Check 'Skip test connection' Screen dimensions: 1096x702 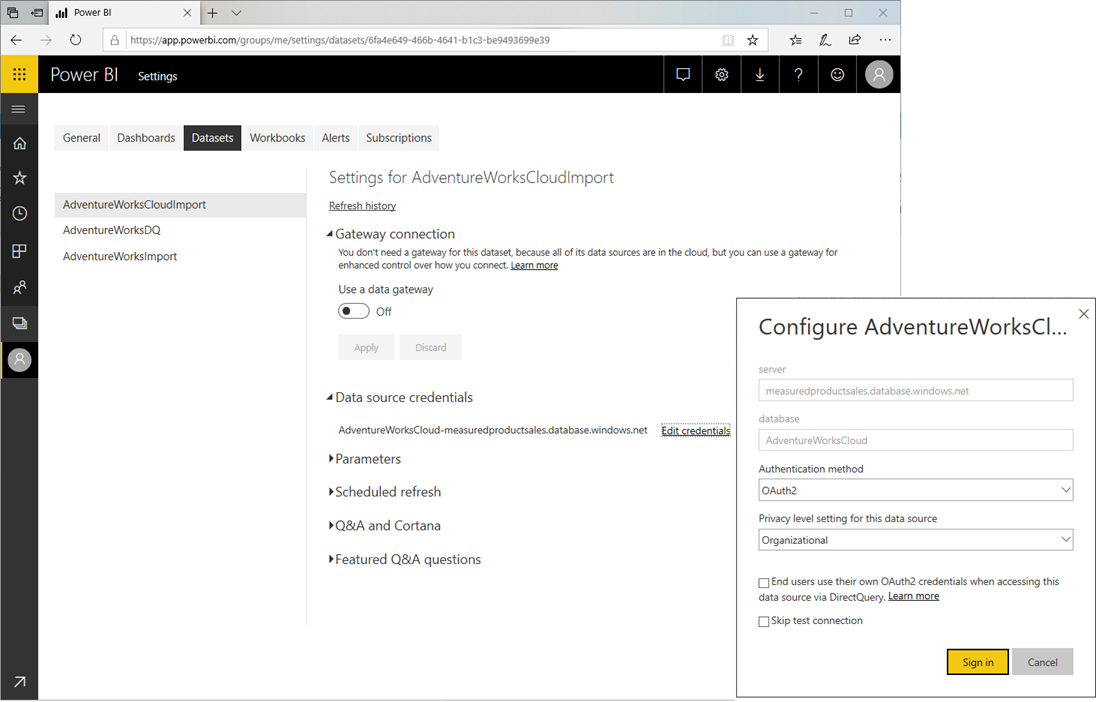764,620
